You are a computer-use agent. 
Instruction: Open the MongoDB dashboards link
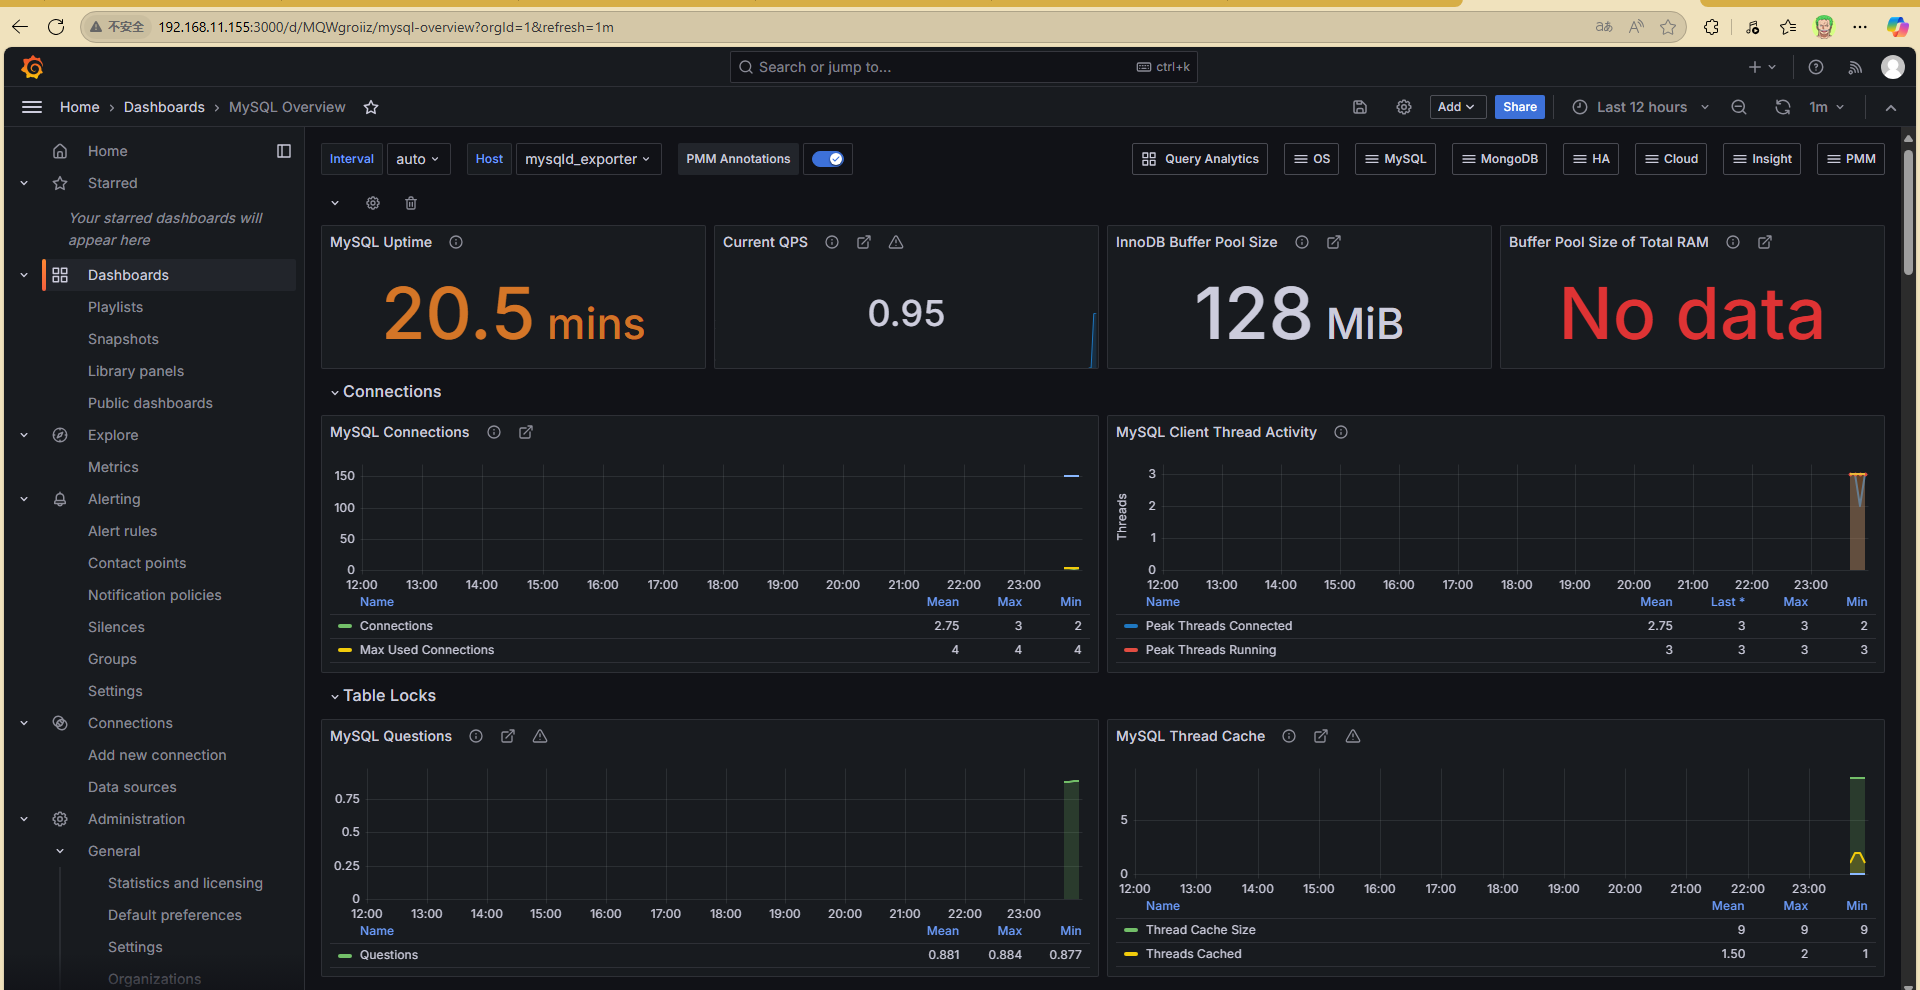(x=1499, y=159)
